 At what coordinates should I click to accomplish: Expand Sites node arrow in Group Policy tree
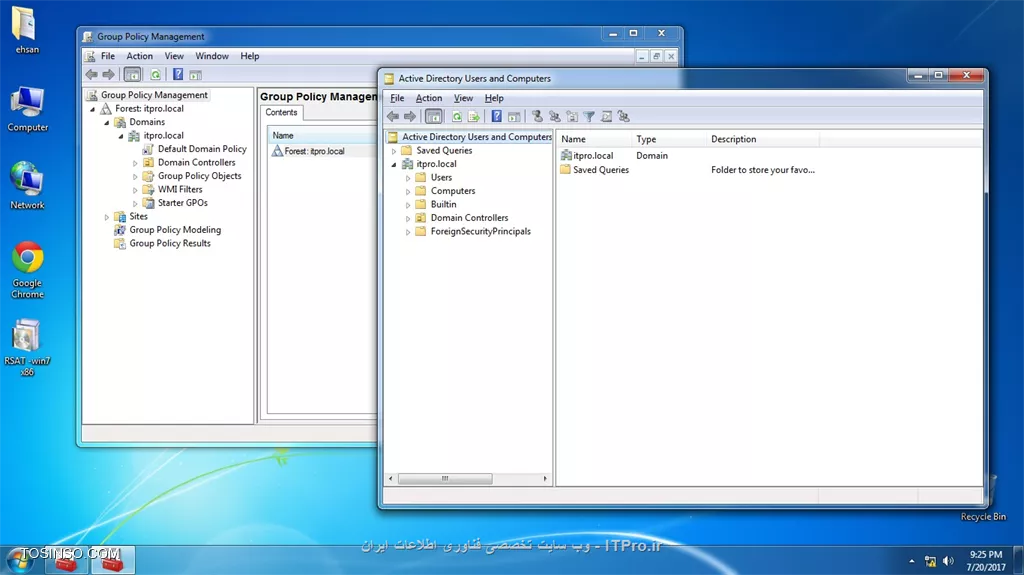click(107, 217)
